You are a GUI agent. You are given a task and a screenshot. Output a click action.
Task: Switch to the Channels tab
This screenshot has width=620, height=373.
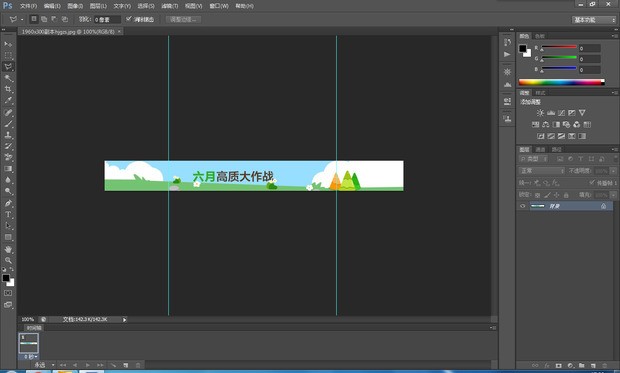click(x=541, y=150)
